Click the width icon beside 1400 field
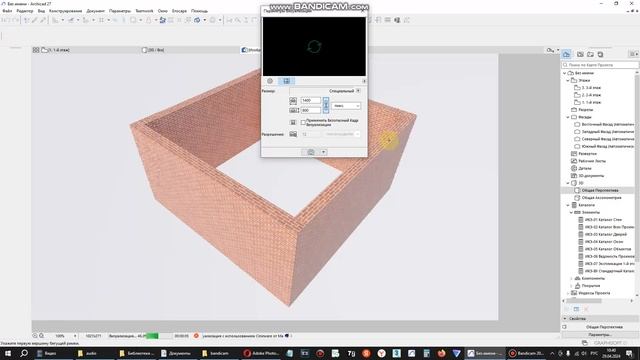Image resolution: width=640 pixels, height=360 pixels. [x=293, y=100]
